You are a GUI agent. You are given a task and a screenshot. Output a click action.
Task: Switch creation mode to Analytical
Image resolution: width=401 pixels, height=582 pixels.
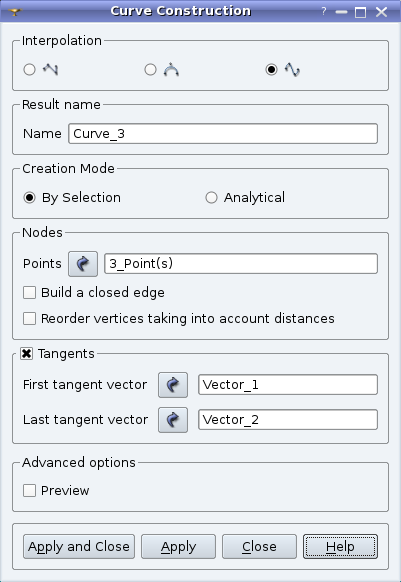tap(211, 197)
